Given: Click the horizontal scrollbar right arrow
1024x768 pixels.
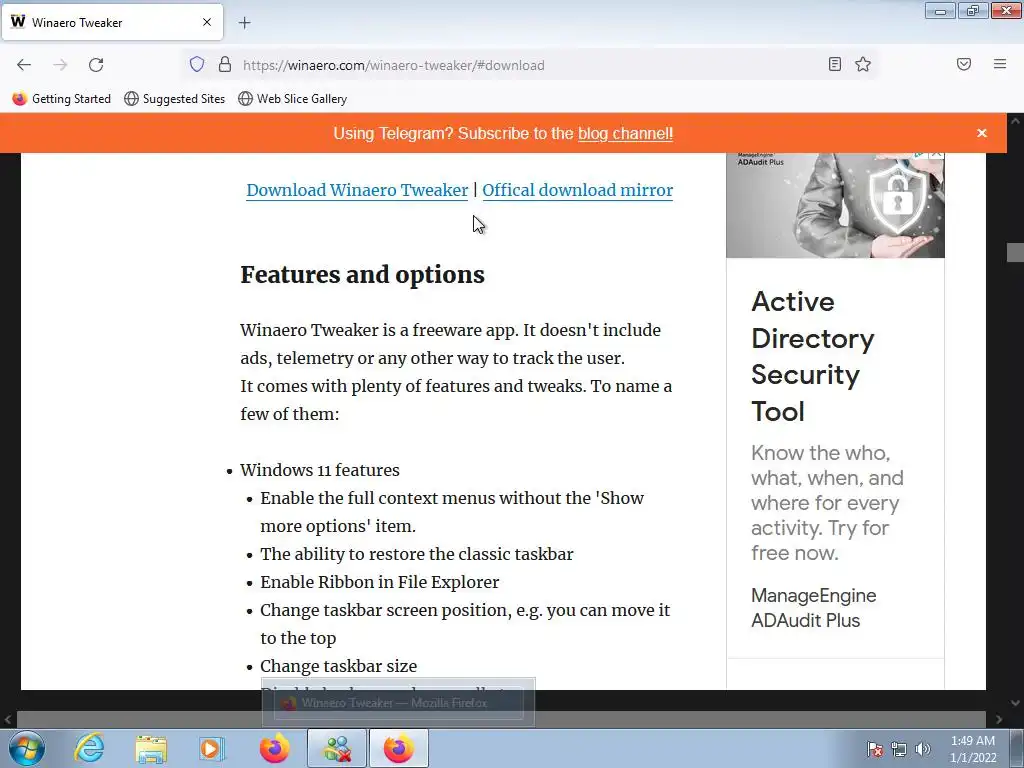Looking at the screenshot, I should [x=999, y=720].
